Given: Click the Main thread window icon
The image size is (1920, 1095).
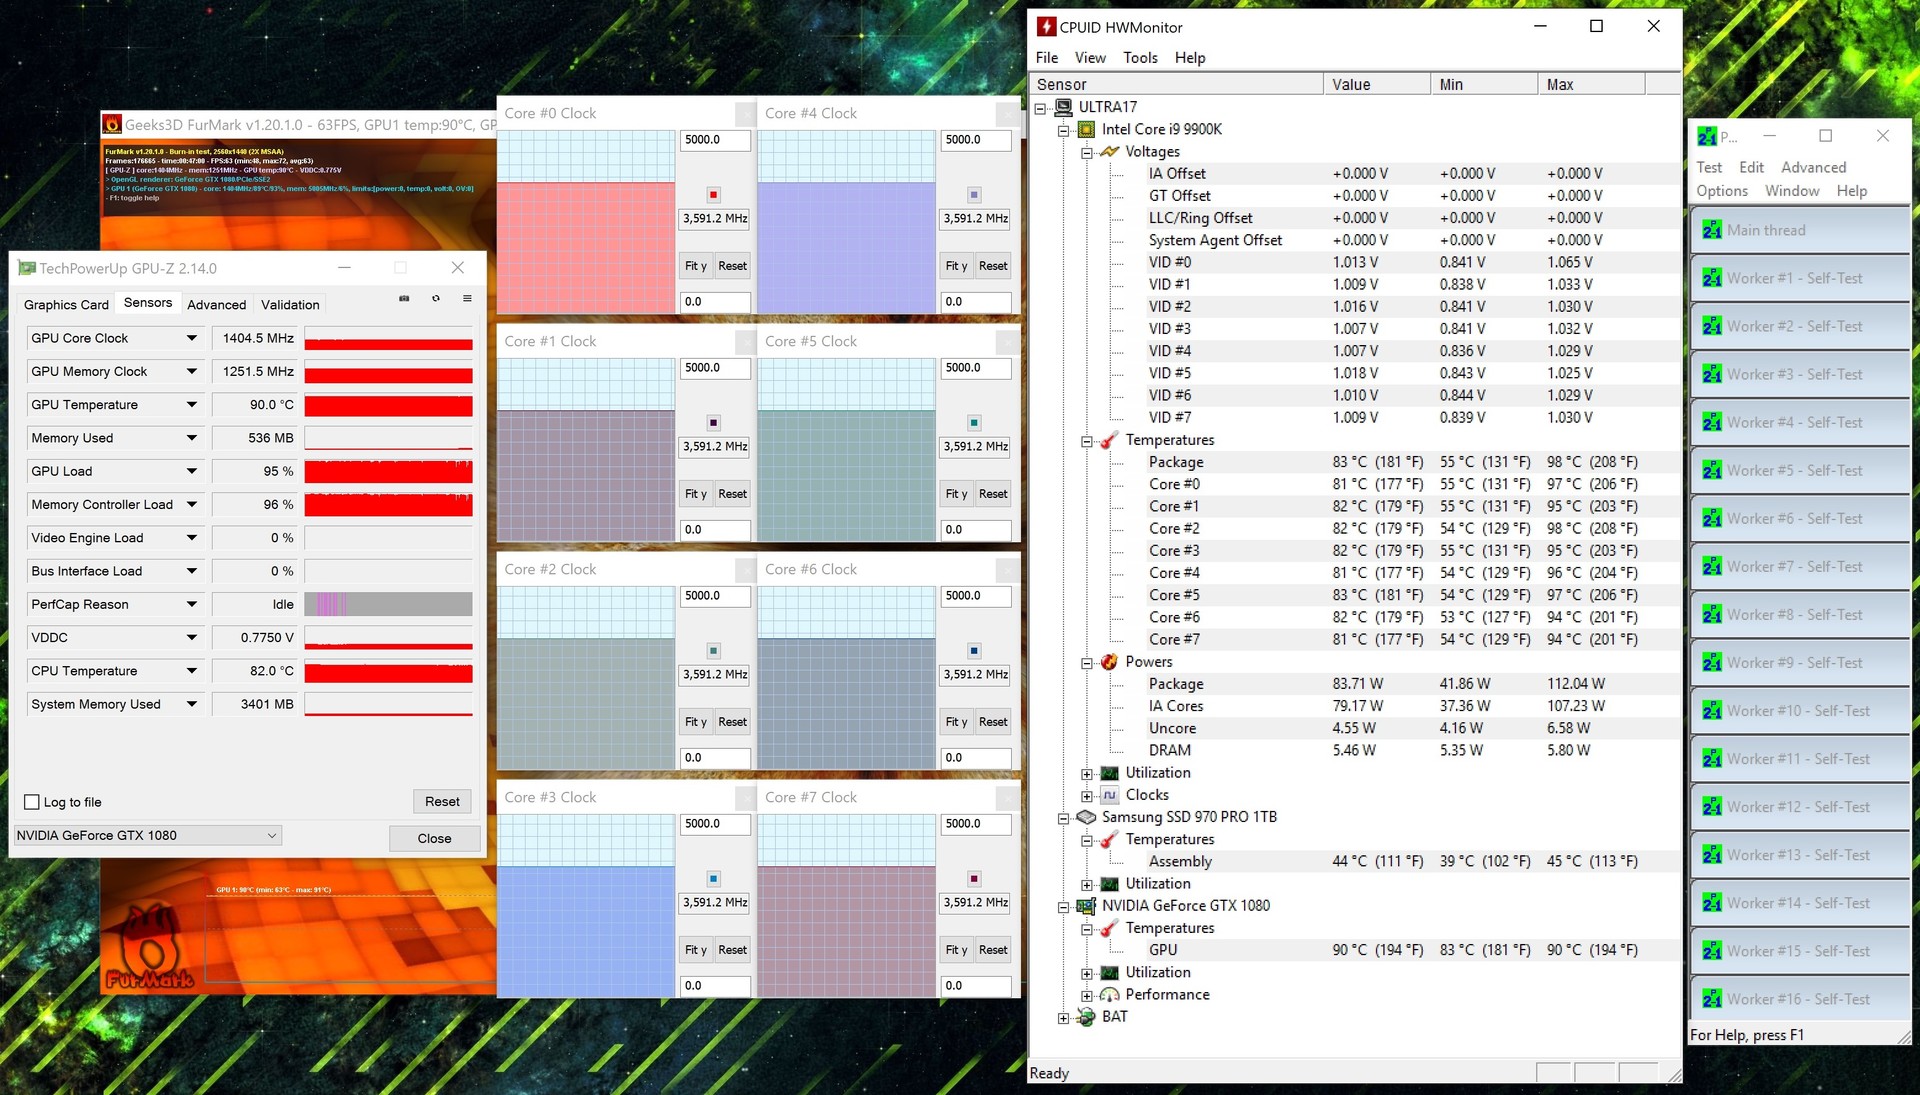Looking at the screenshot, I should [1712, 230].
